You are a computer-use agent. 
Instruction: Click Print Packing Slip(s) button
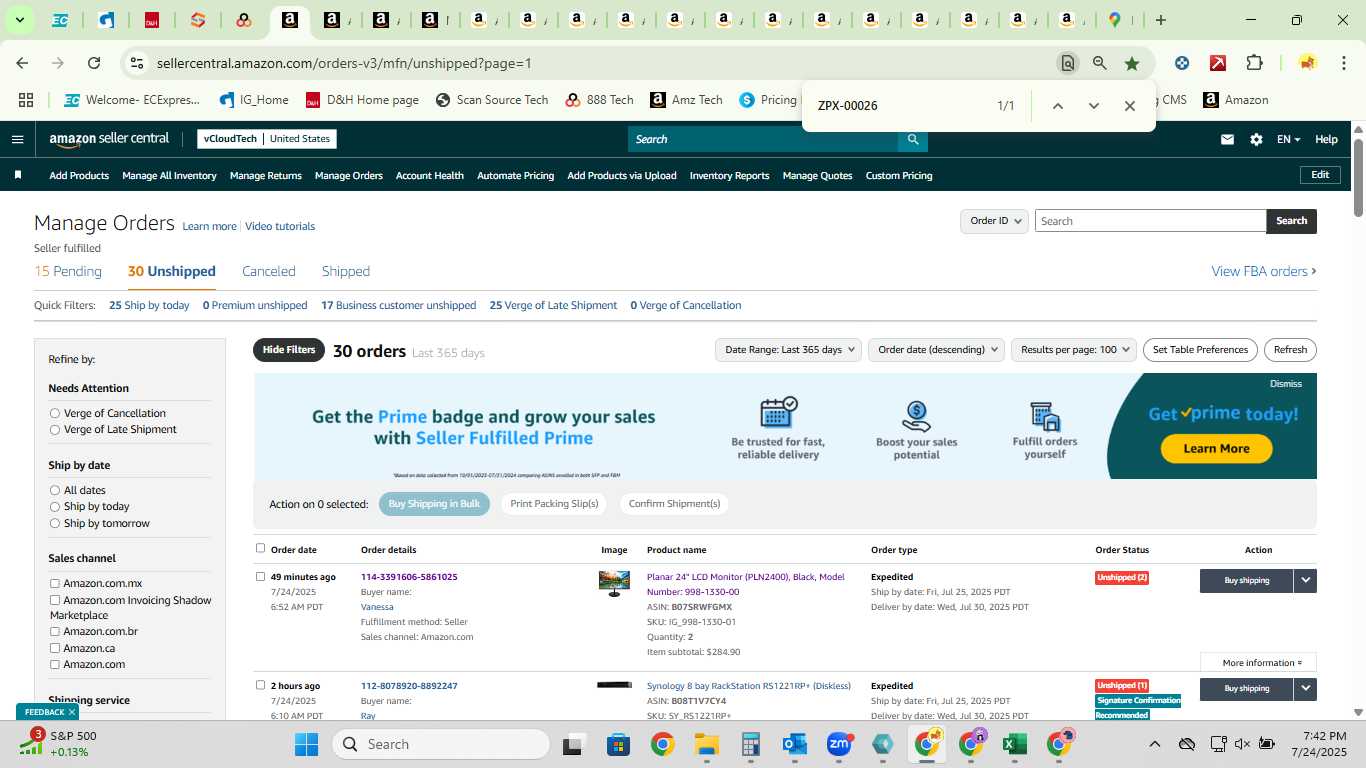[x=554, y=504]
